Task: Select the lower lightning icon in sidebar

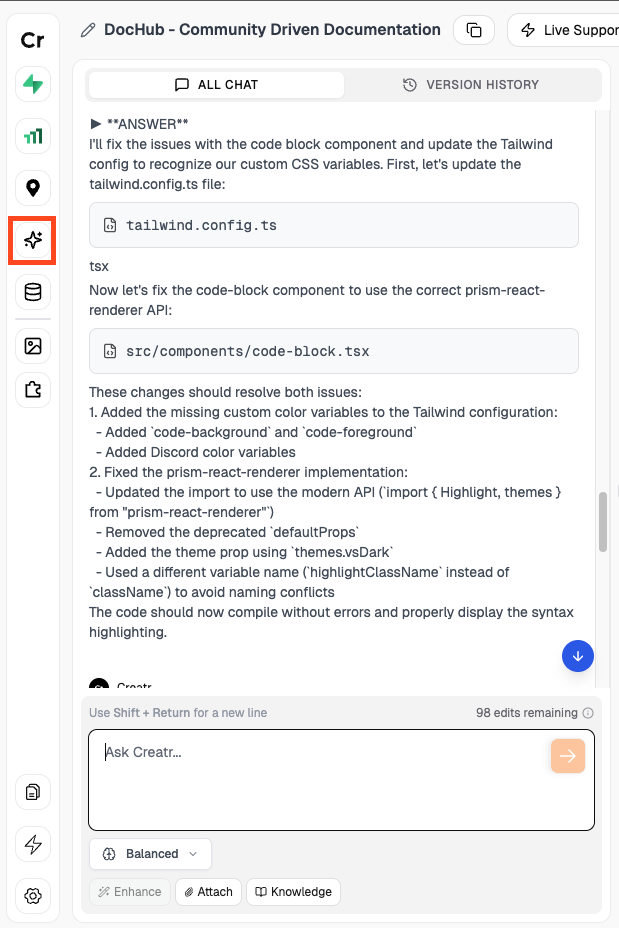Action: [32, 844]
